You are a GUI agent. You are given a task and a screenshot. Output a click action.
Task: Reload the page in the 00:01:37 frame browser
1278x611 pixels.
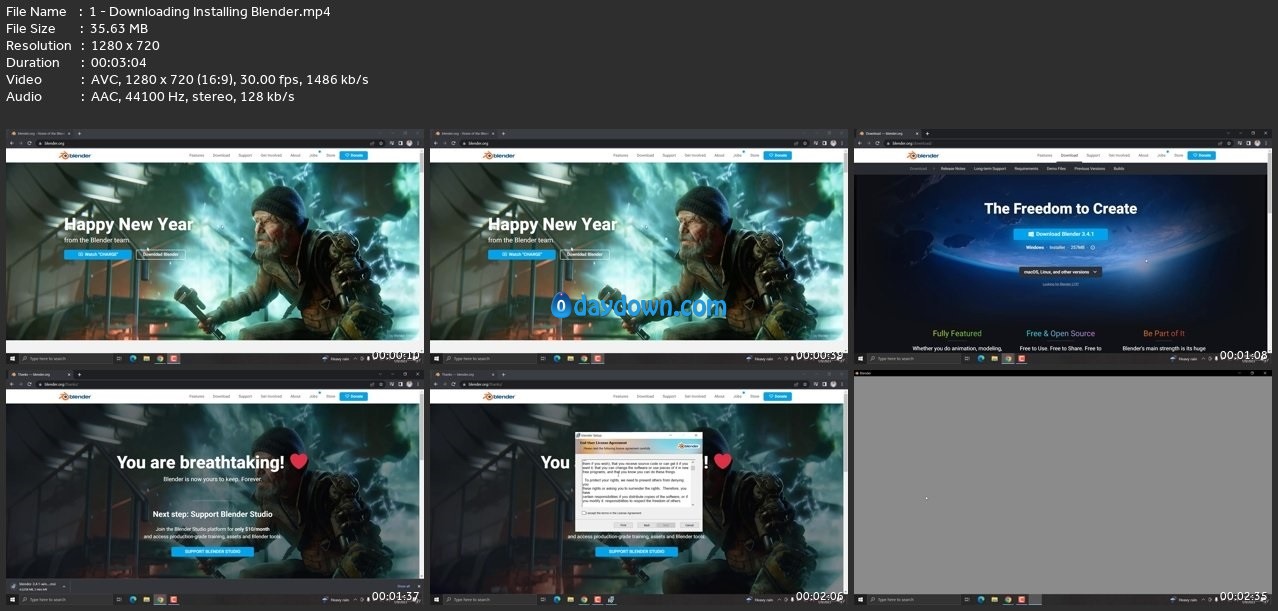tap(31, 384)
